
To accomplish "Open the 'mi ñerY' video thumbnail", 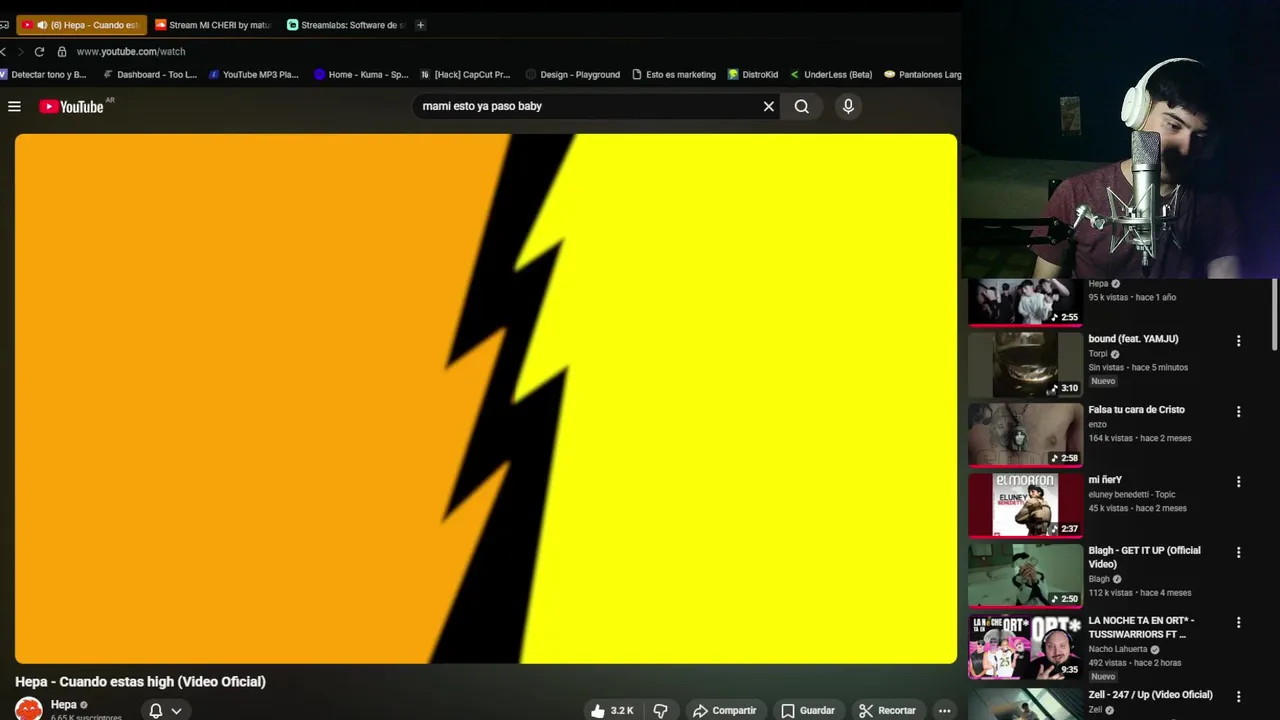I will click(x=1025, y=505).
